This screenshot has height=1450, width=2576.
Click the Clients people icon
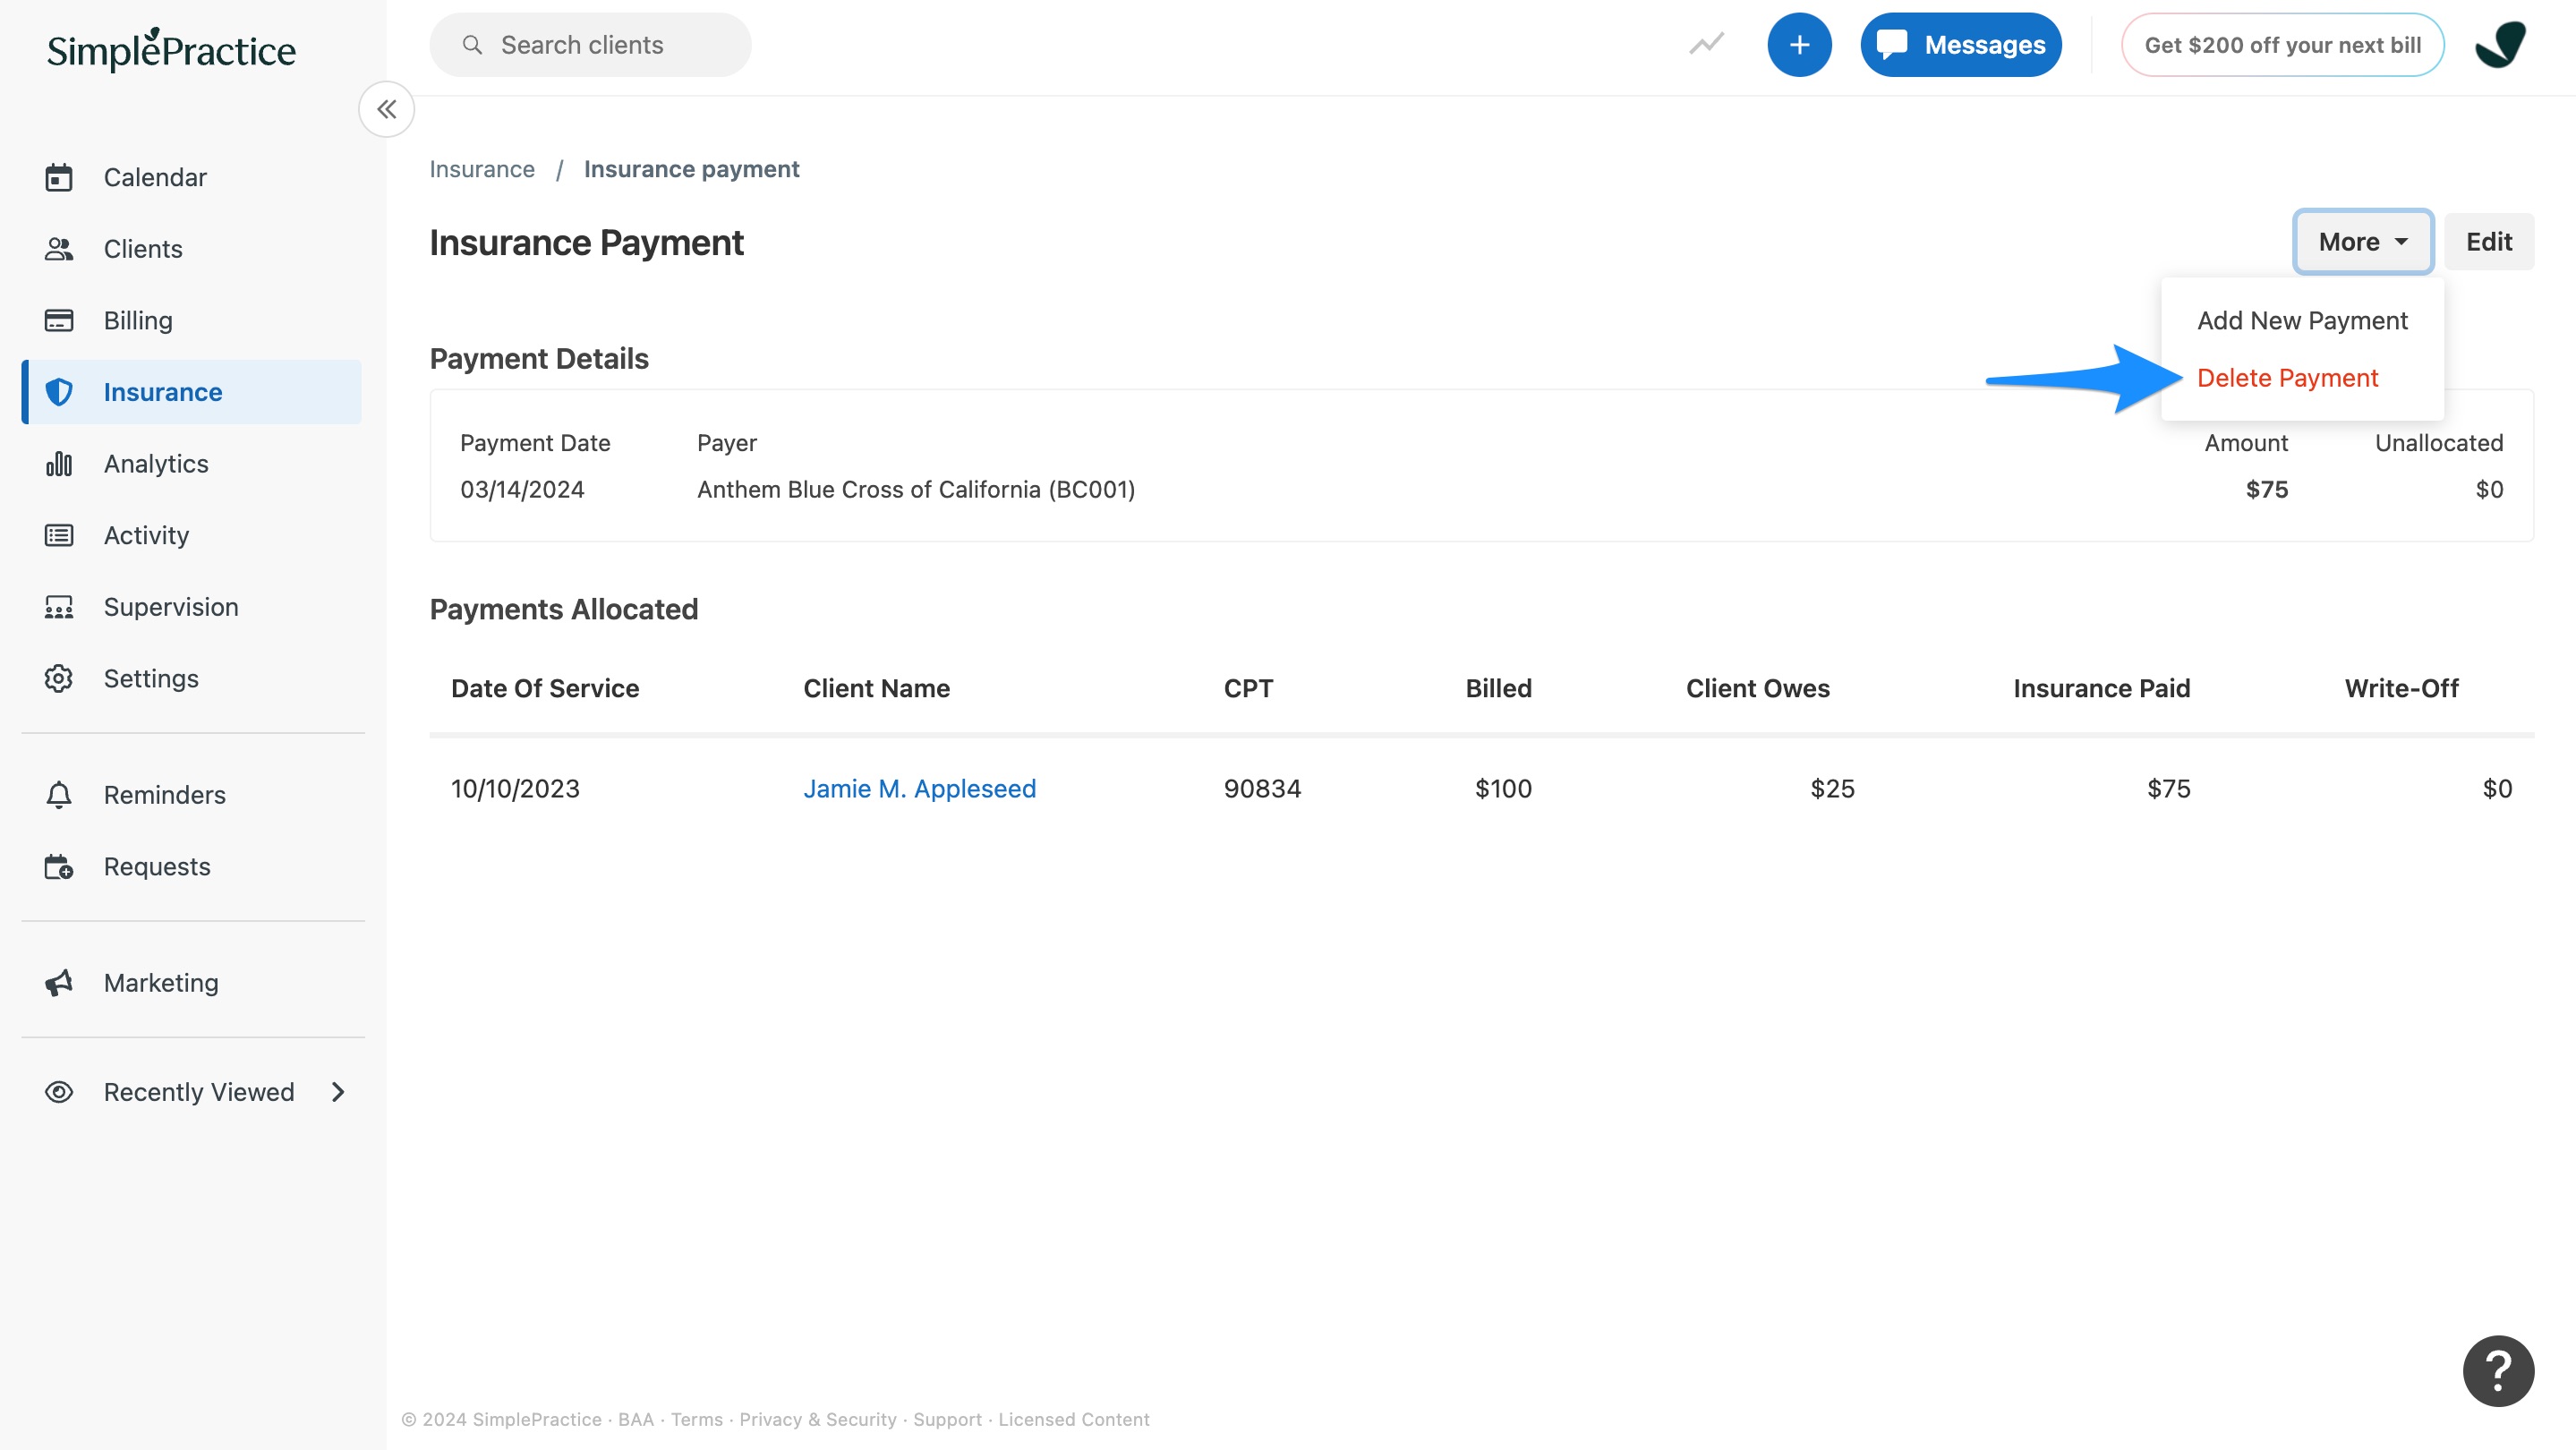pyautogui.click(x=59, y=249)
